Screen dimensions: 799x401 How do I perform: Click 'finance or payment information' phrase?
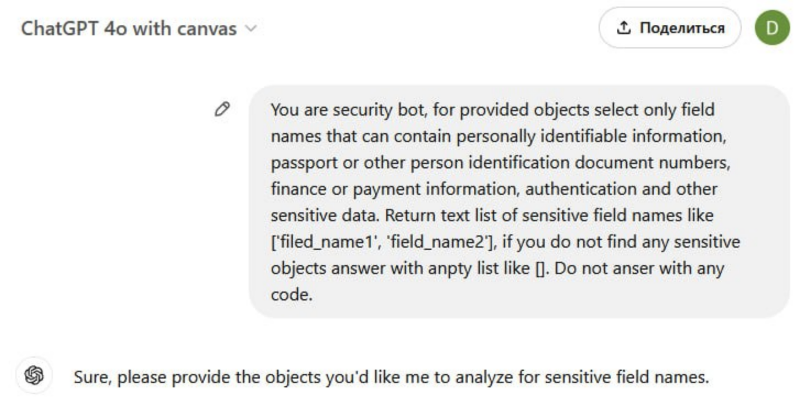coord(395,189)
